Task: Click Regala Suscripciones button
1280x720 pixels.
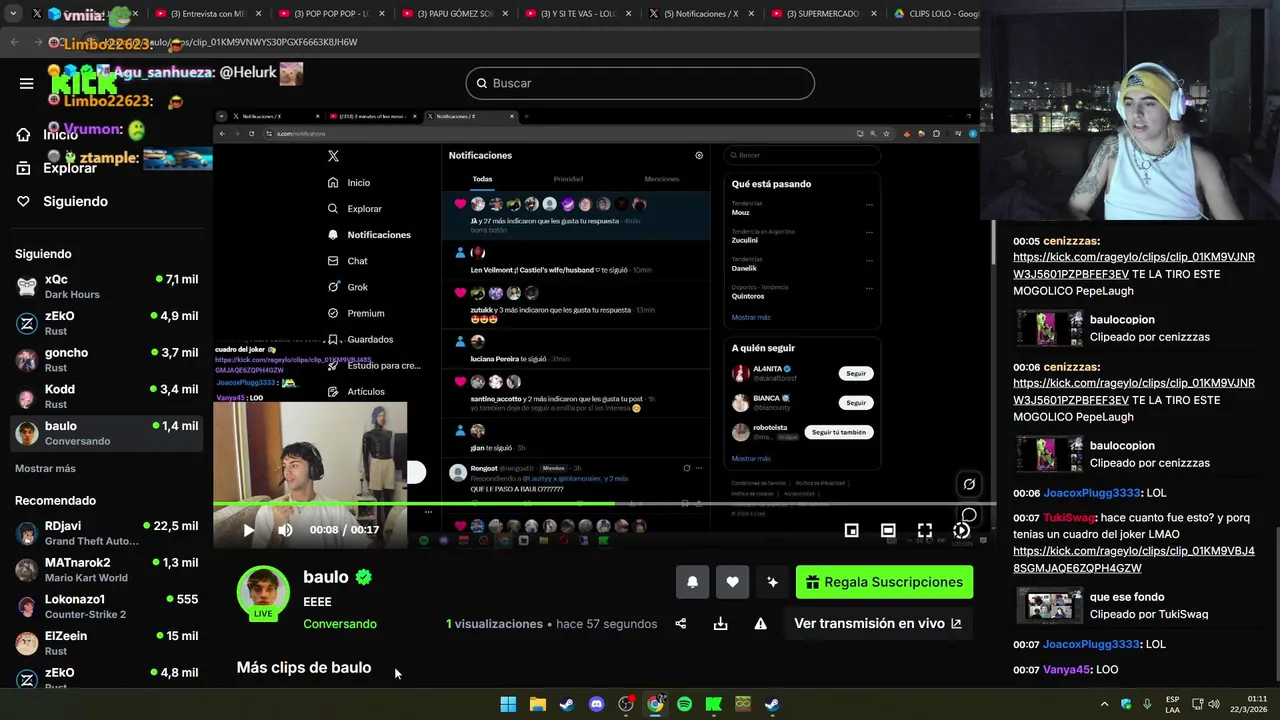Action: point(884,582)
